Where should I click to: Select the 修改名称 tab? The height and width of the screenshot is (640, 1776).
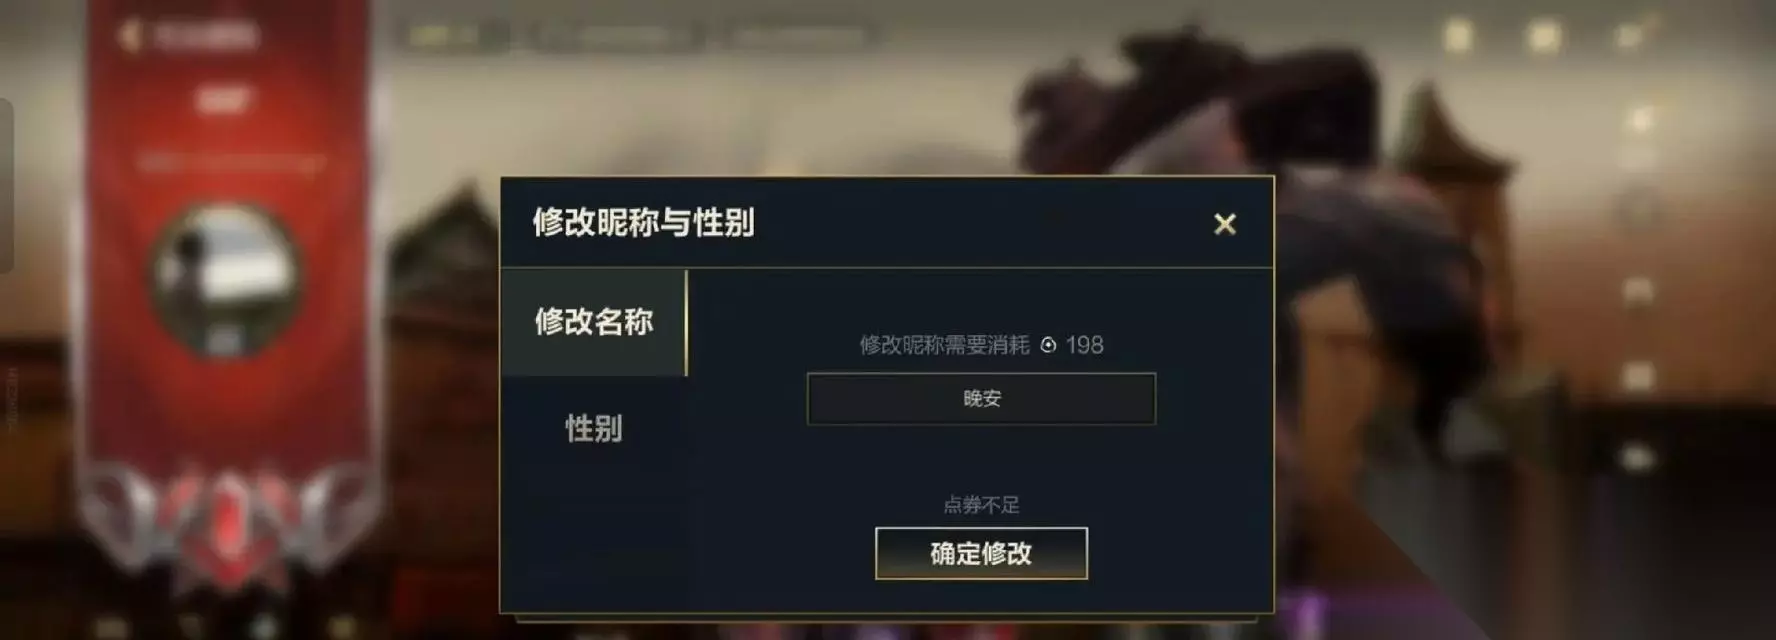(594, 322)
